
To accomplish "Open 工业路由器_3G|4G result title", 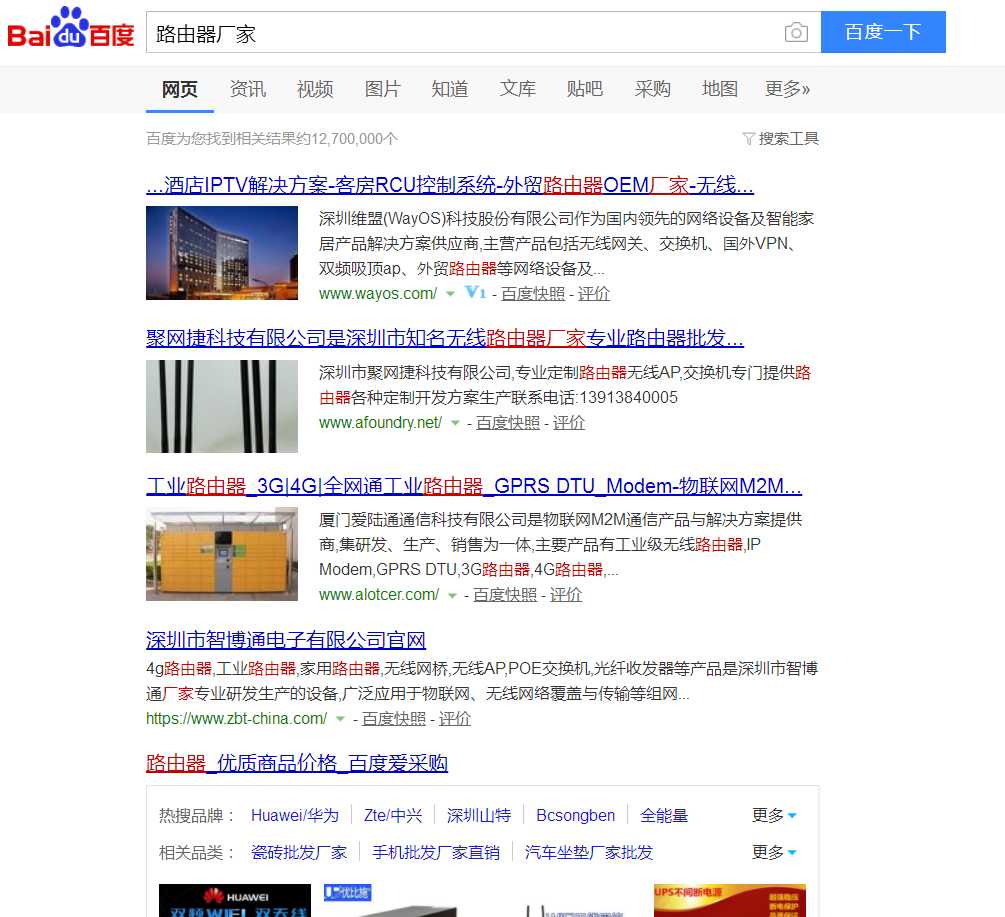I will 474,486.
